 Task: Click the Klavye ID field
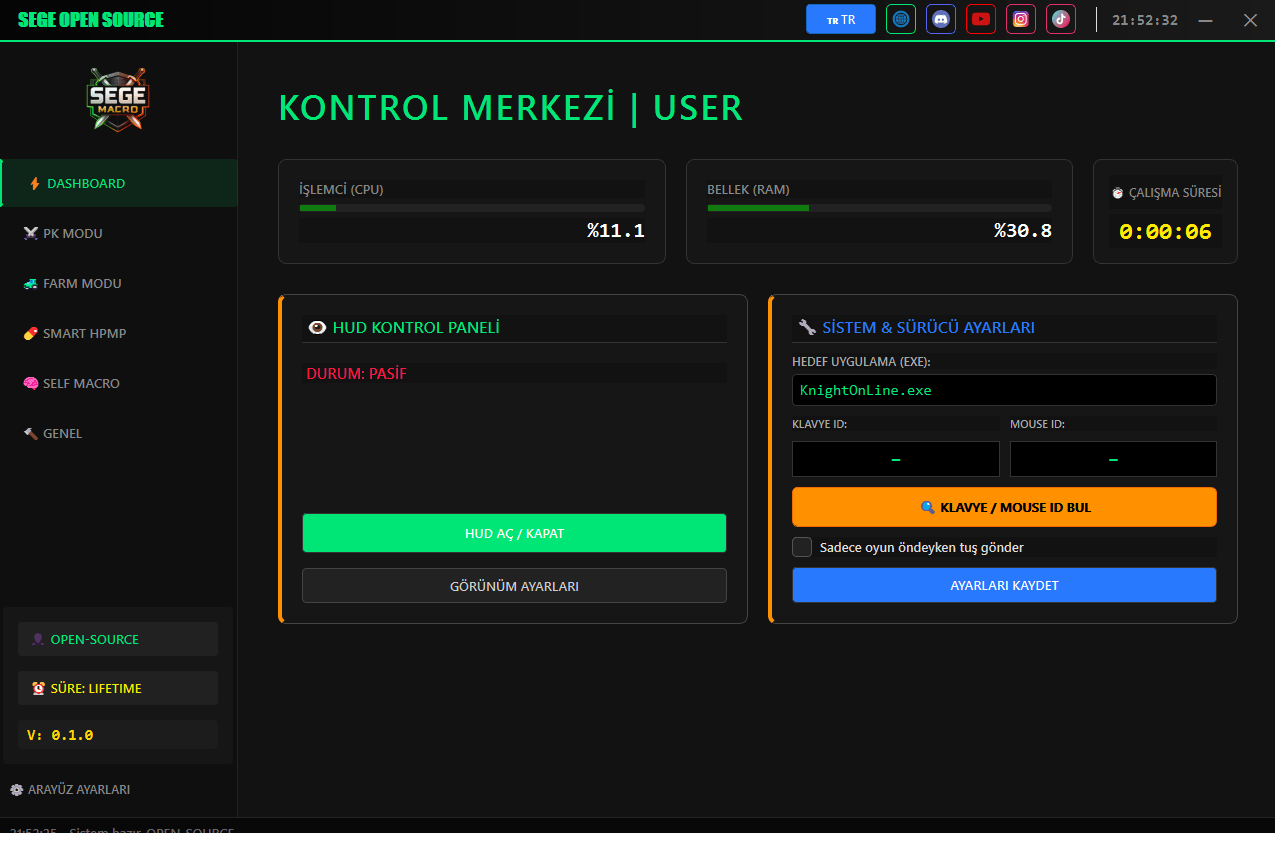coord(896,459)
